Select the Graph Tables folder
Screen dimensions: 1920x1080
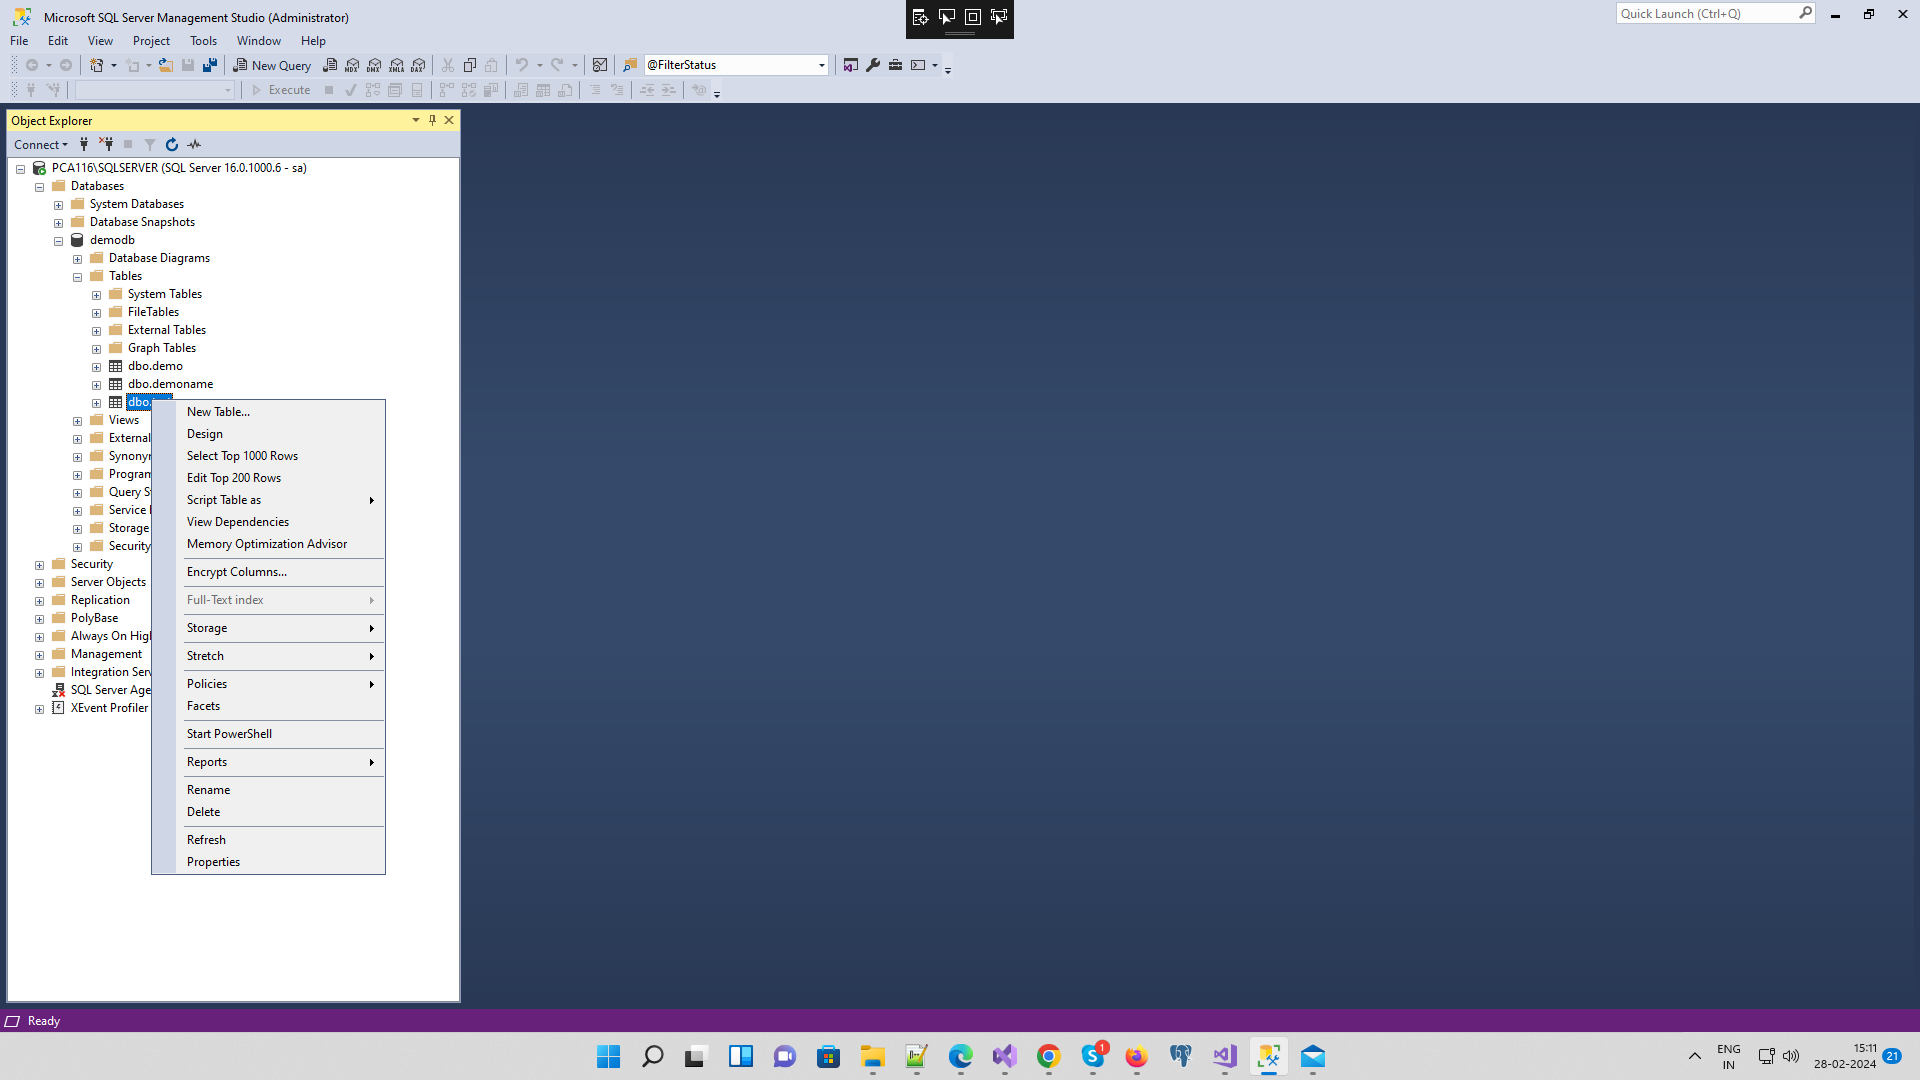coord(161,348)
